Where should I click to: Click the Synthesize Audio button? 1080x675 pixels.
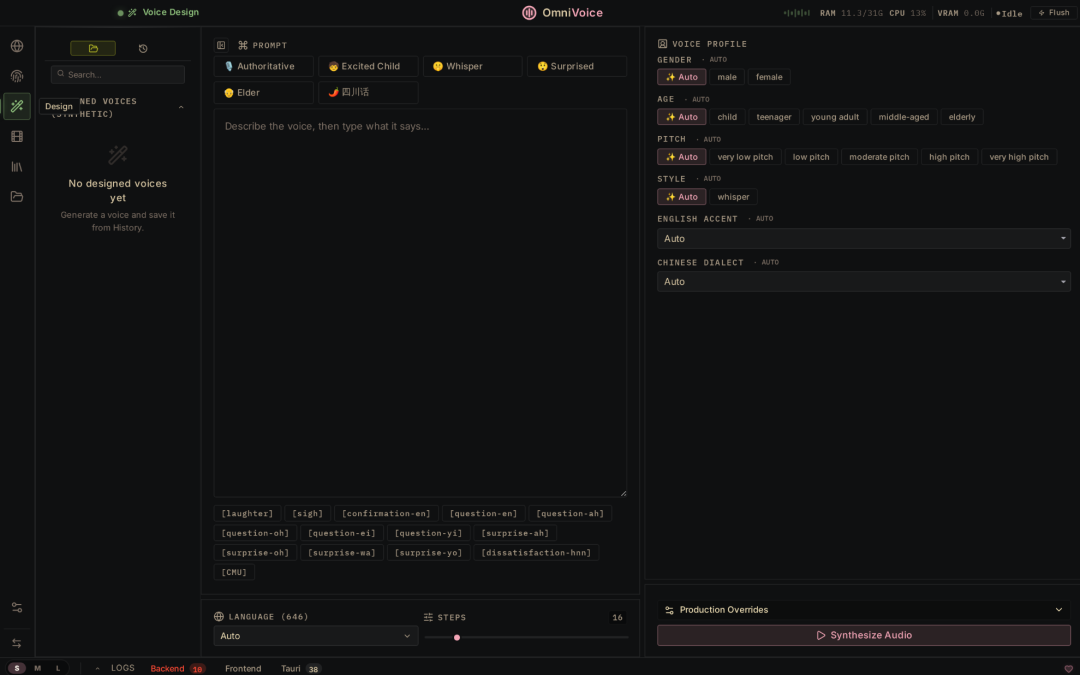pos(864,635)
